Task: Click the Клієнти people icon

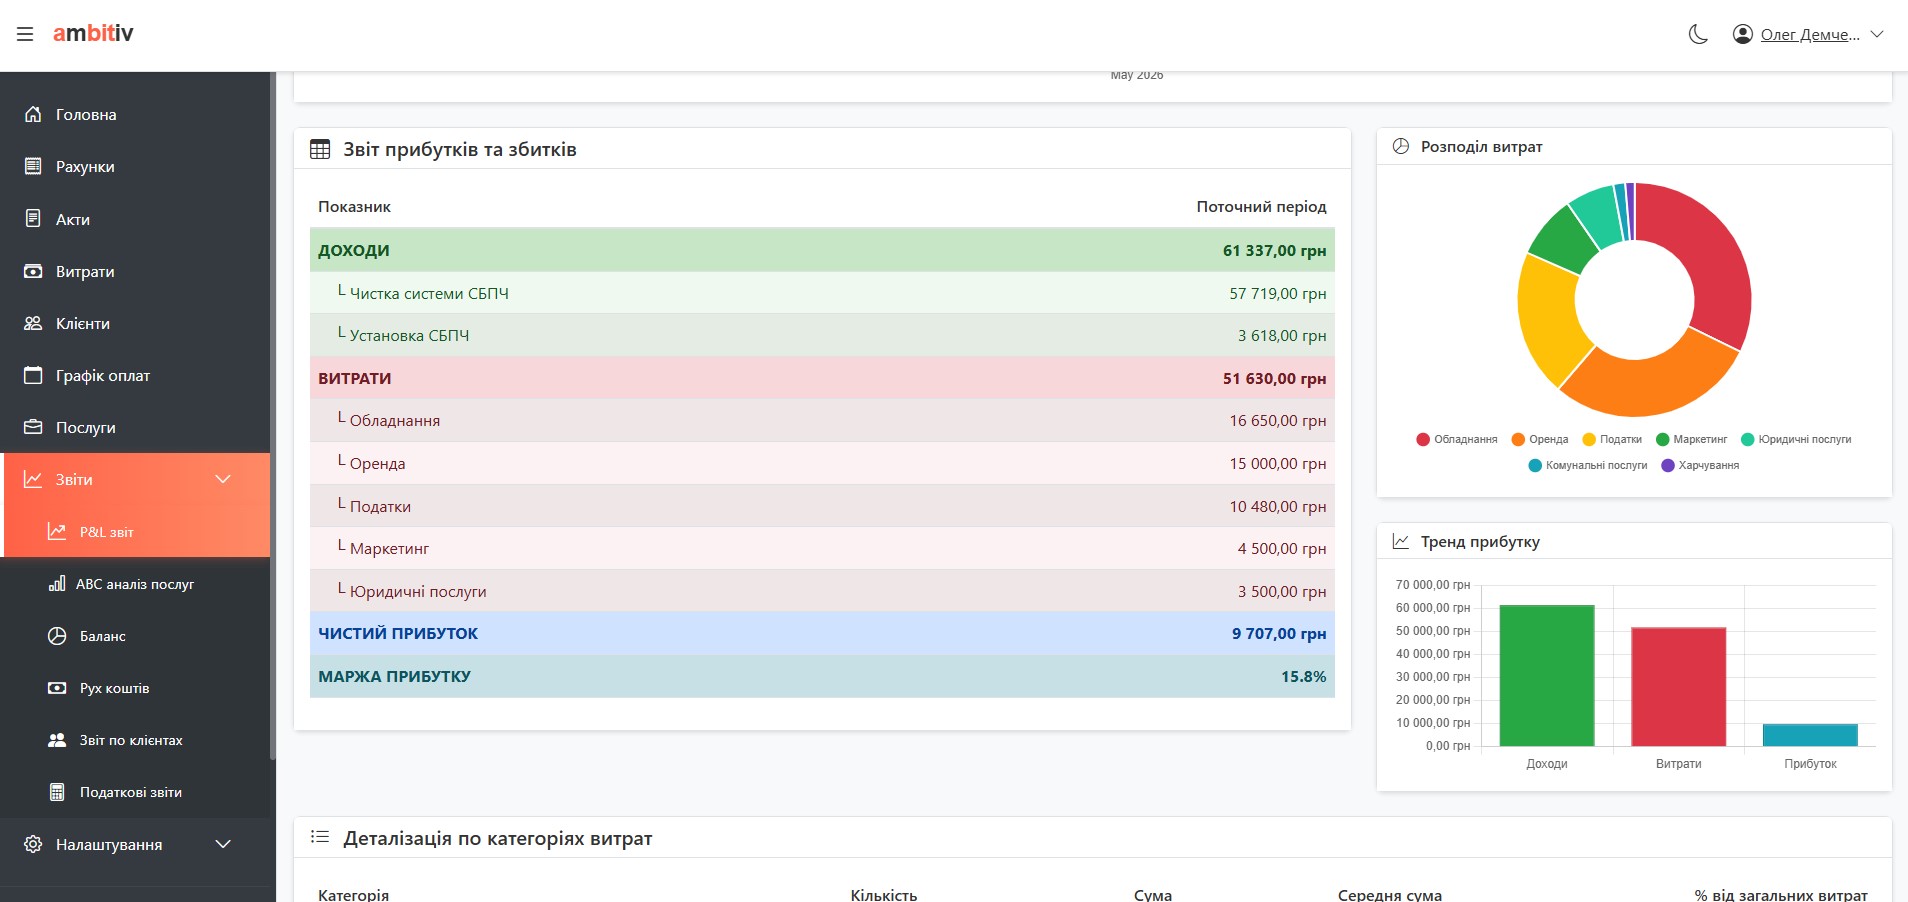Action: [x=33, y=323]
